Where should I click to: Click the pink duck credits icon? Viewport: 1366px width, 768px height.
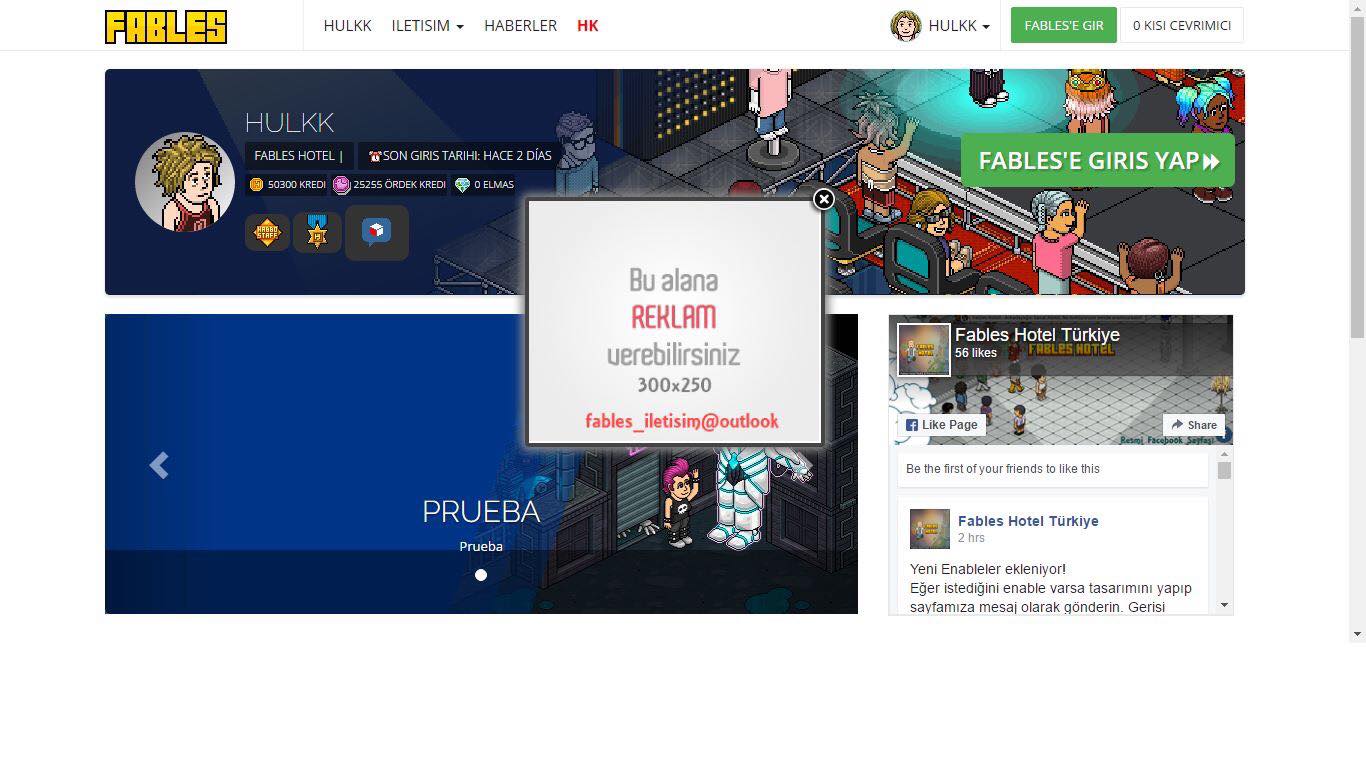pyautogui.click(x=341, y=185)
